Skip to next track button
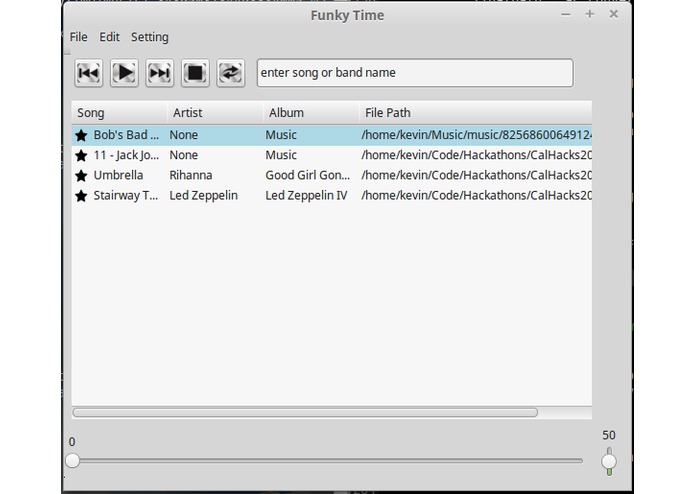The image size is (695, 494). (x=160, y=73)
